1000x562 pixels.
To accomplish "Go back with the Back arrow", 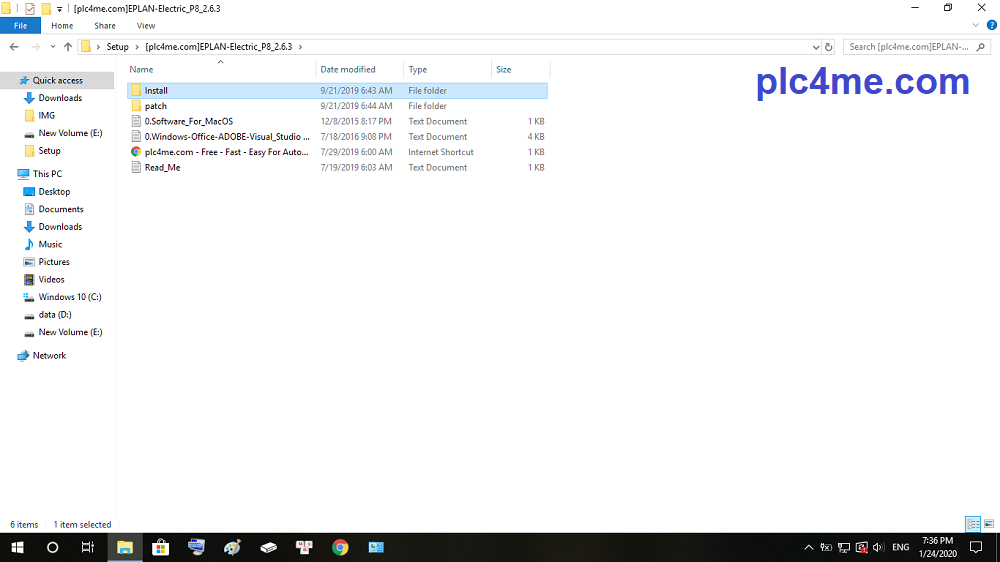I will click(x=14, y=47).
